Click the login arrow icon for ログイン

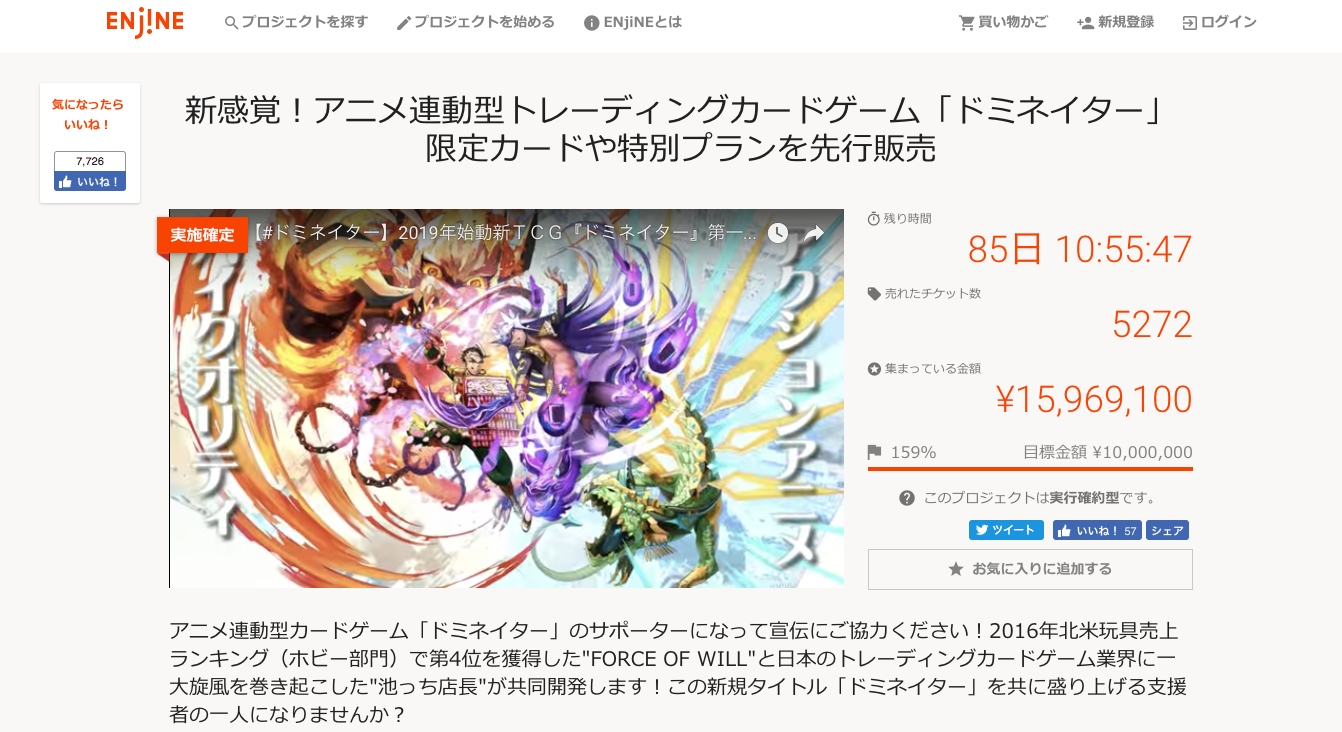[1190, 22]
